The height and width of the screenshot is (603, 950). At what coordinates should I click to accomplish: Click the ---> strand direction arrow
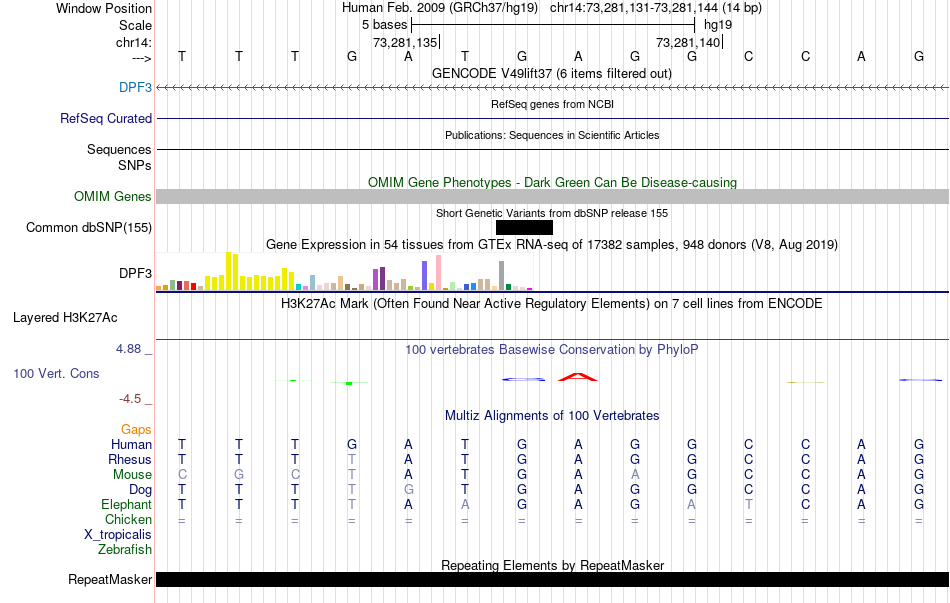[x=135, y=58]
